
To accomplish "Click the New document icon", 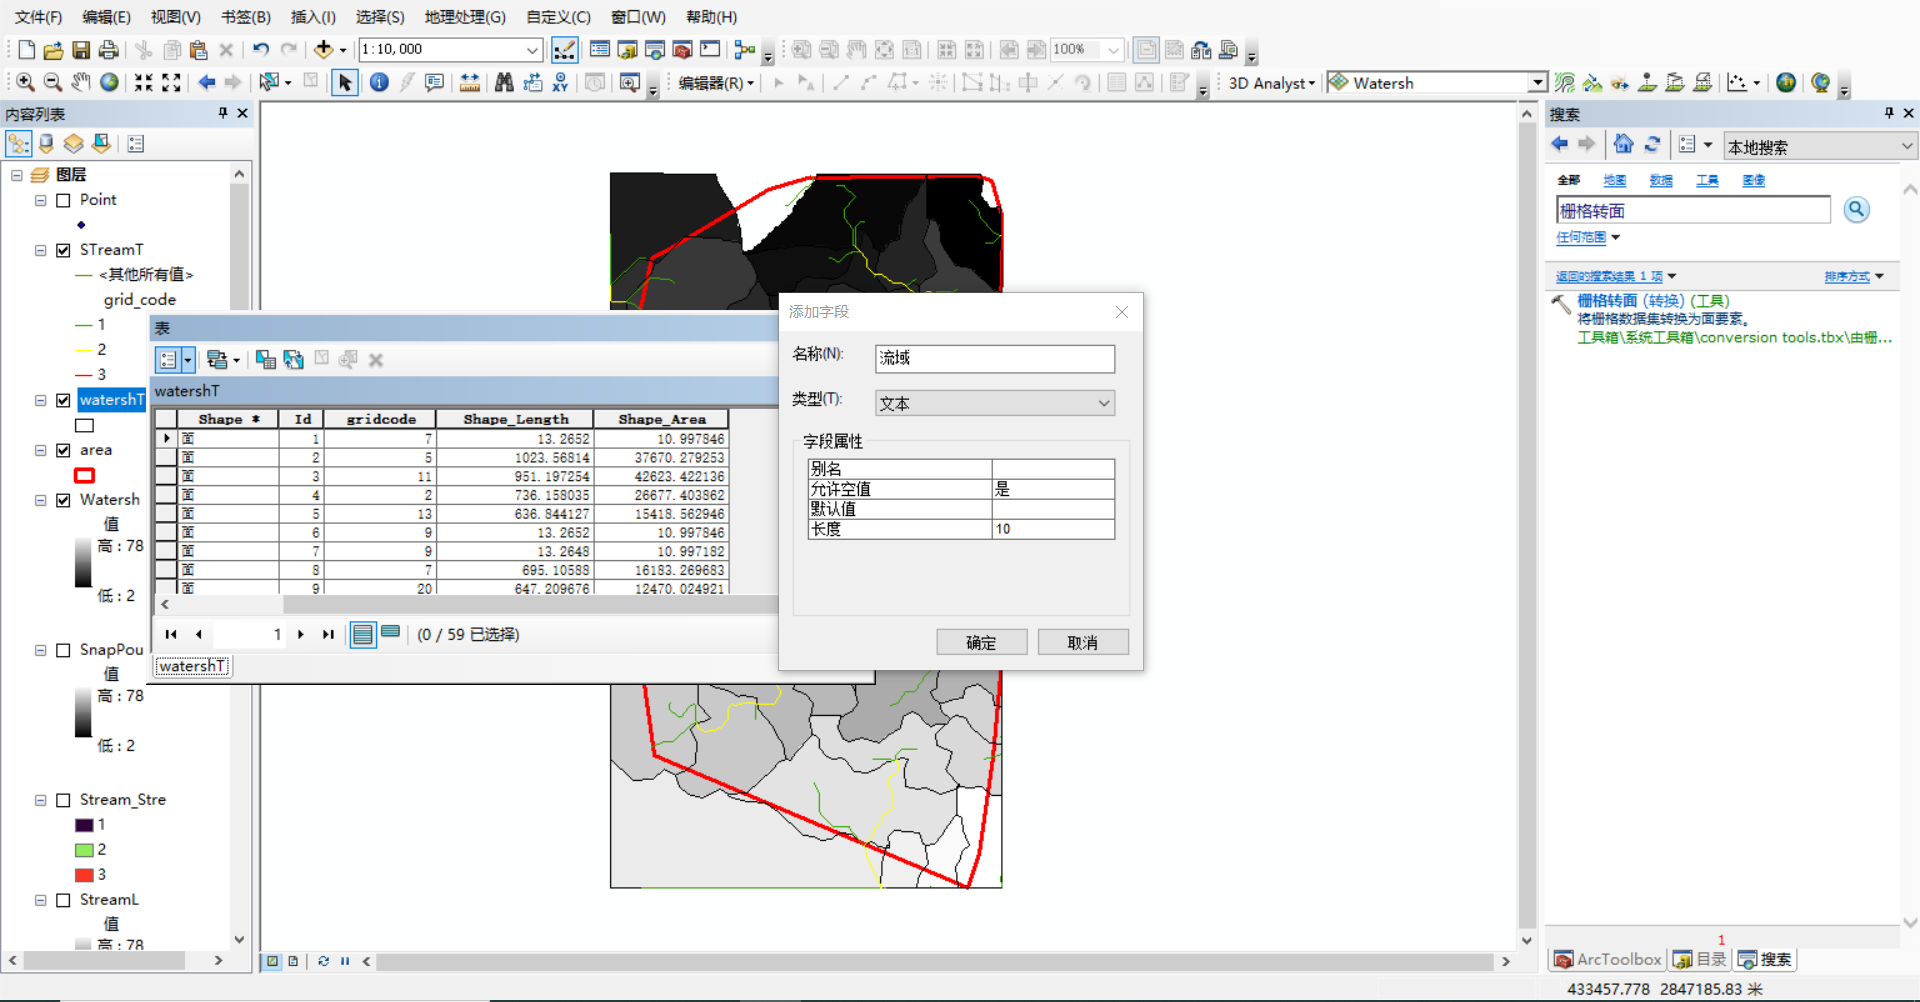I will pyautogui.click(x=27, y=49).
